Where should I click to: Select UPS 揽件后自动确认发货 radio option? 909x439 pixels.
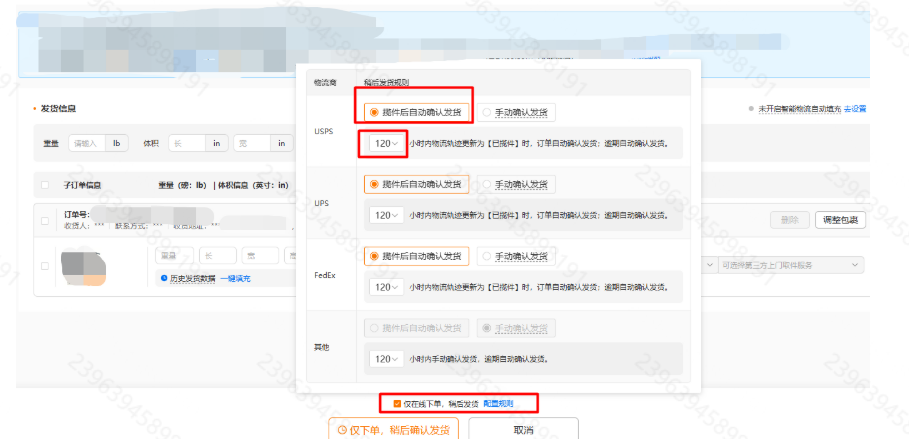click(416, 184)
